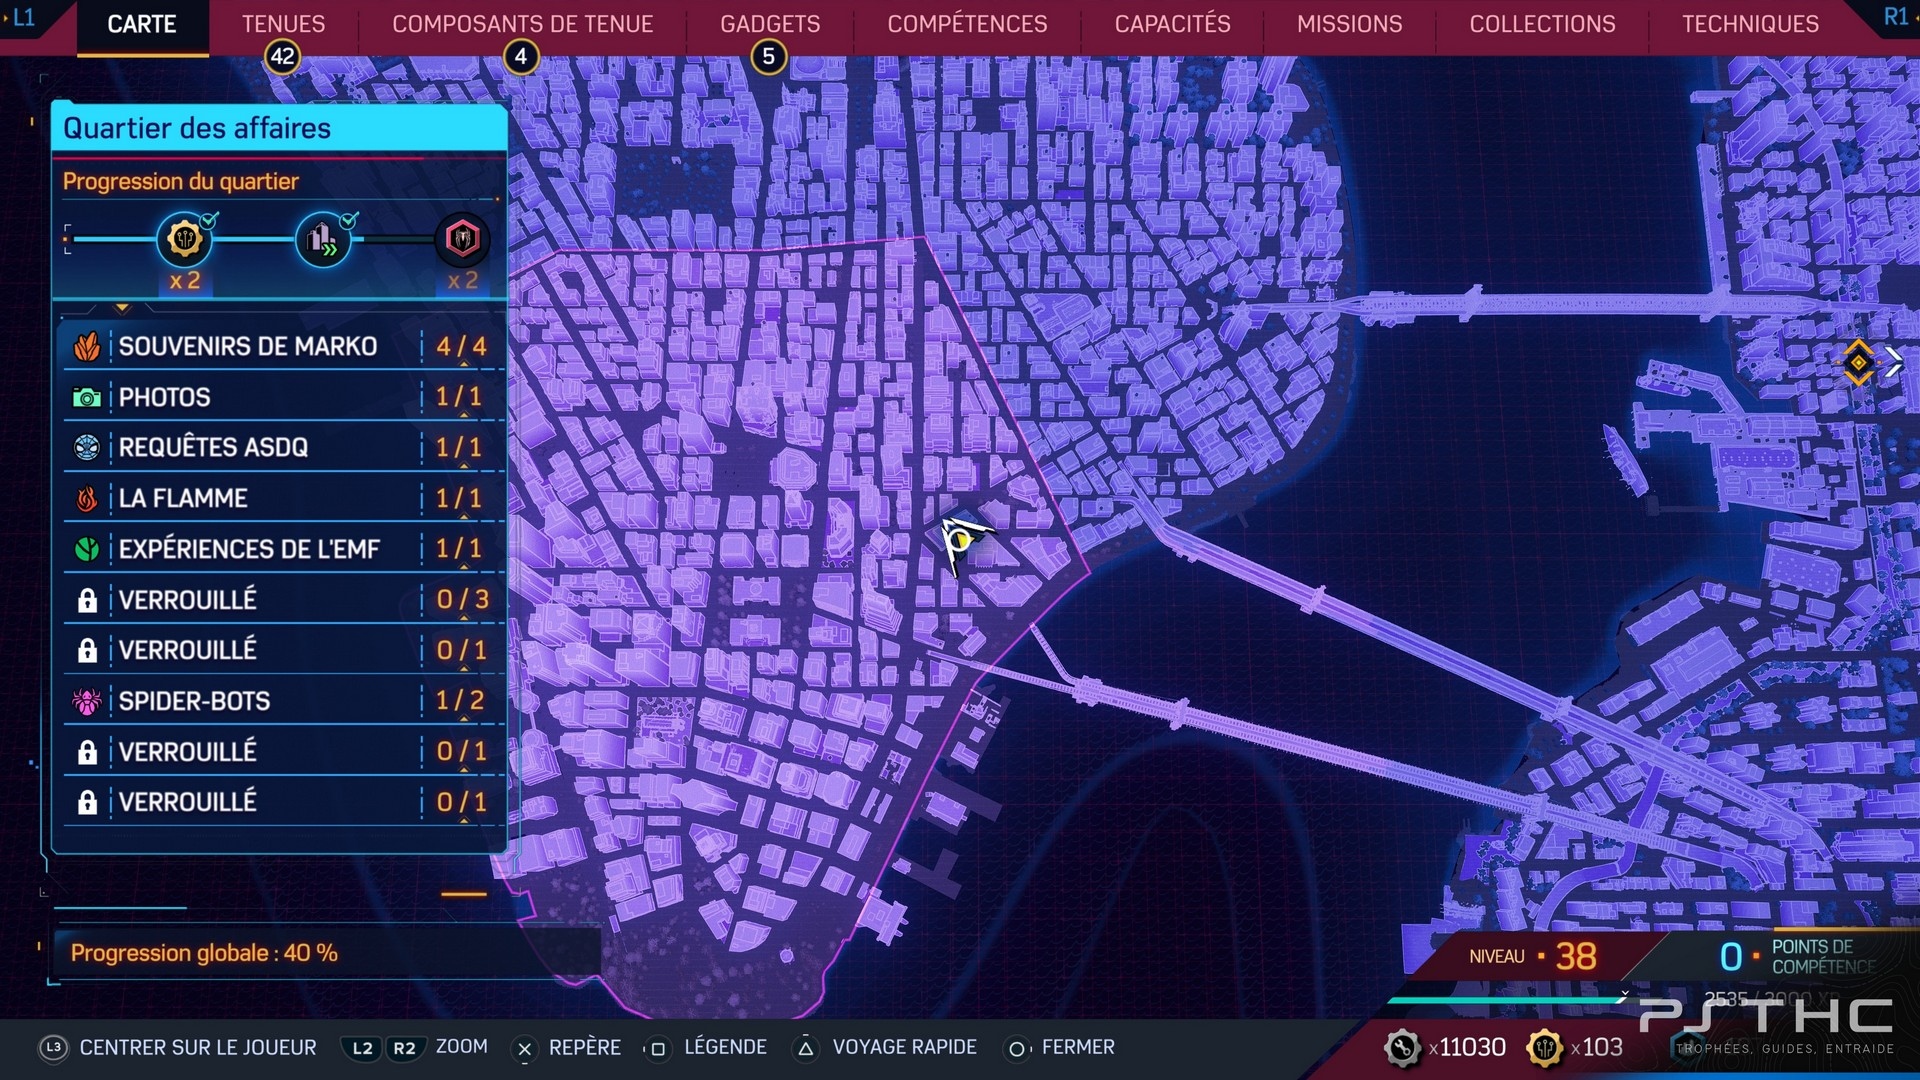Select the first district reward token icon
Image resolution: width=1920 pixels, height=1080 pixels.
185,239
